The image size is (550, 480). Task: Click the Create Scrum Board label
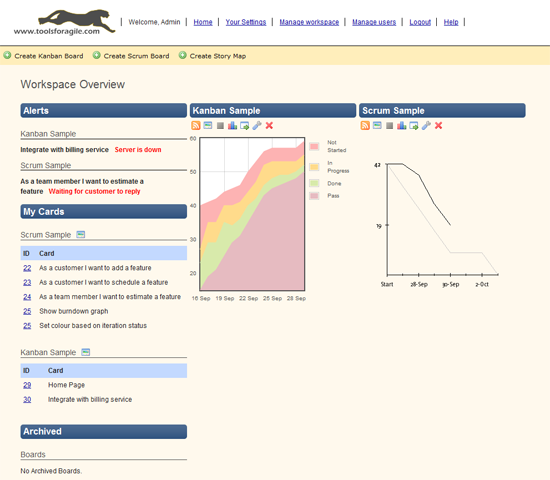(x=136, y=56)
